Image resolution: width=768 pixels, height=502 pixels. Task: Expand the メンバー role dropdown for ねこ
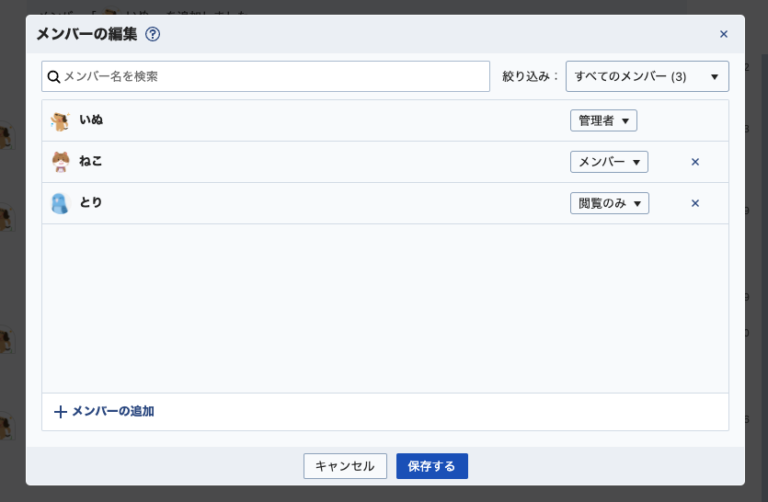pyautogui.click(x=609, y=162)
